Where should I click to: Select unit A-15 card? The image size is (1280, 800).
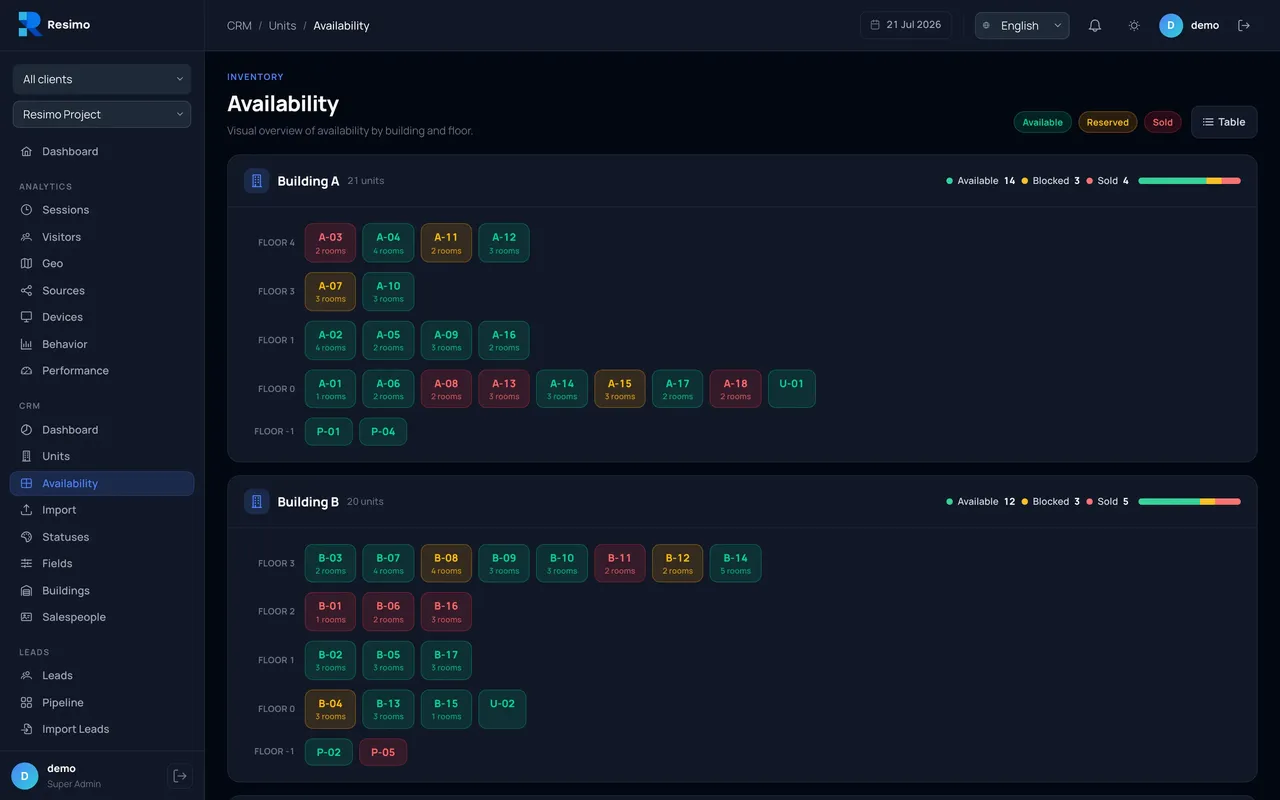(x=620, y=389)
